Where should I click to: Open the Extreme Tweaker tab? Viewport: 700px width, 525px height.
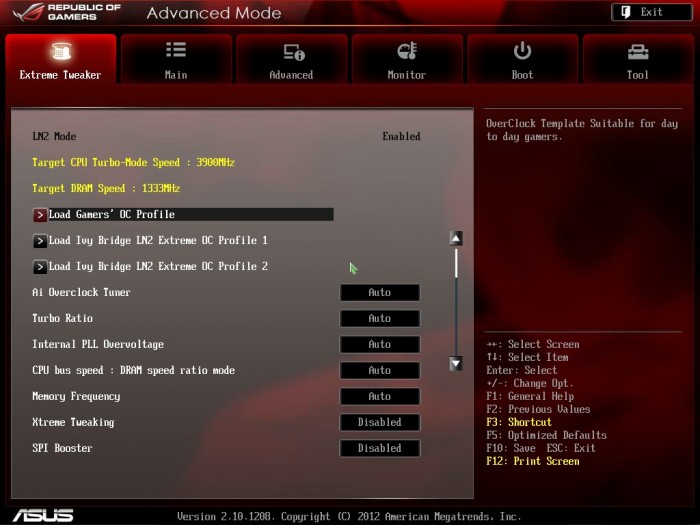click(x=61, y=59)
